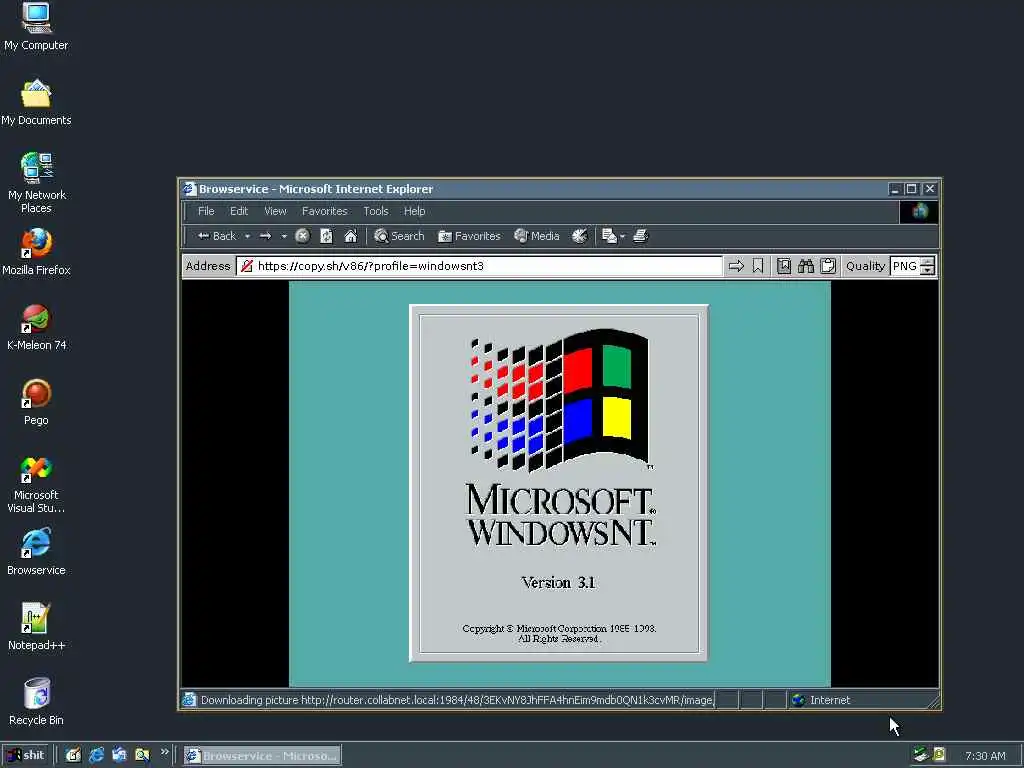1024x768 pixels.
Task: Open the Forward history dropdown arrow
Action: (x=284, y=236)
